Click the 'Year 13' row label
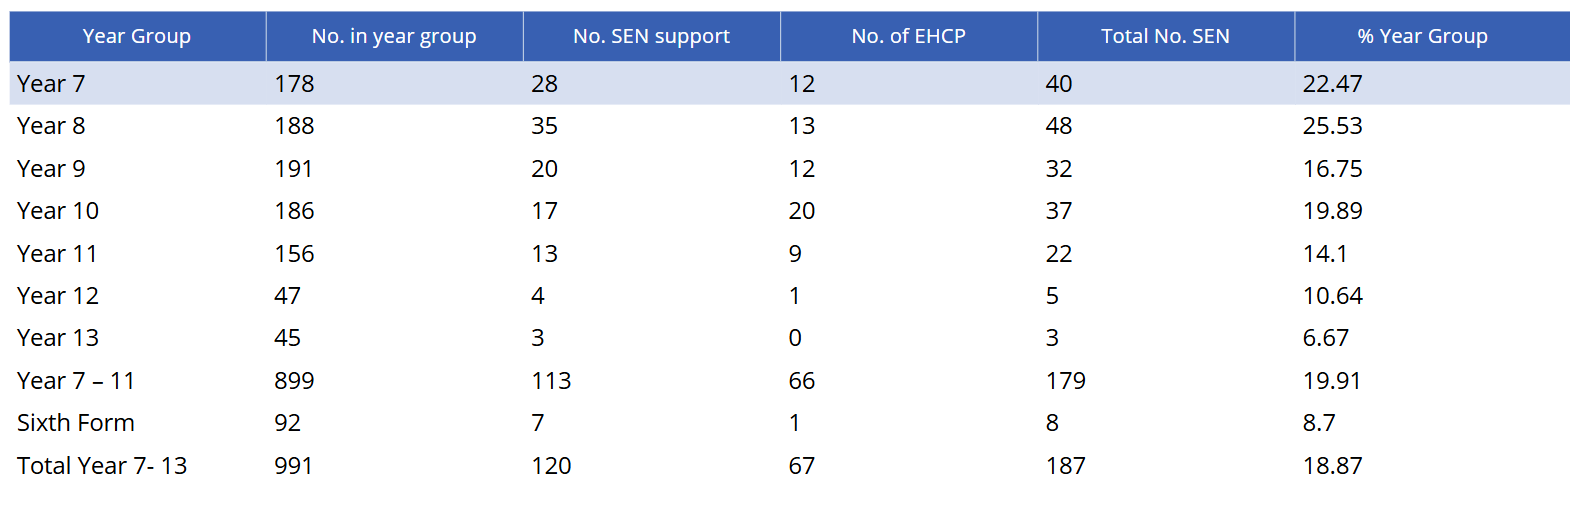 pyautogui.click(x=58, y=338)
